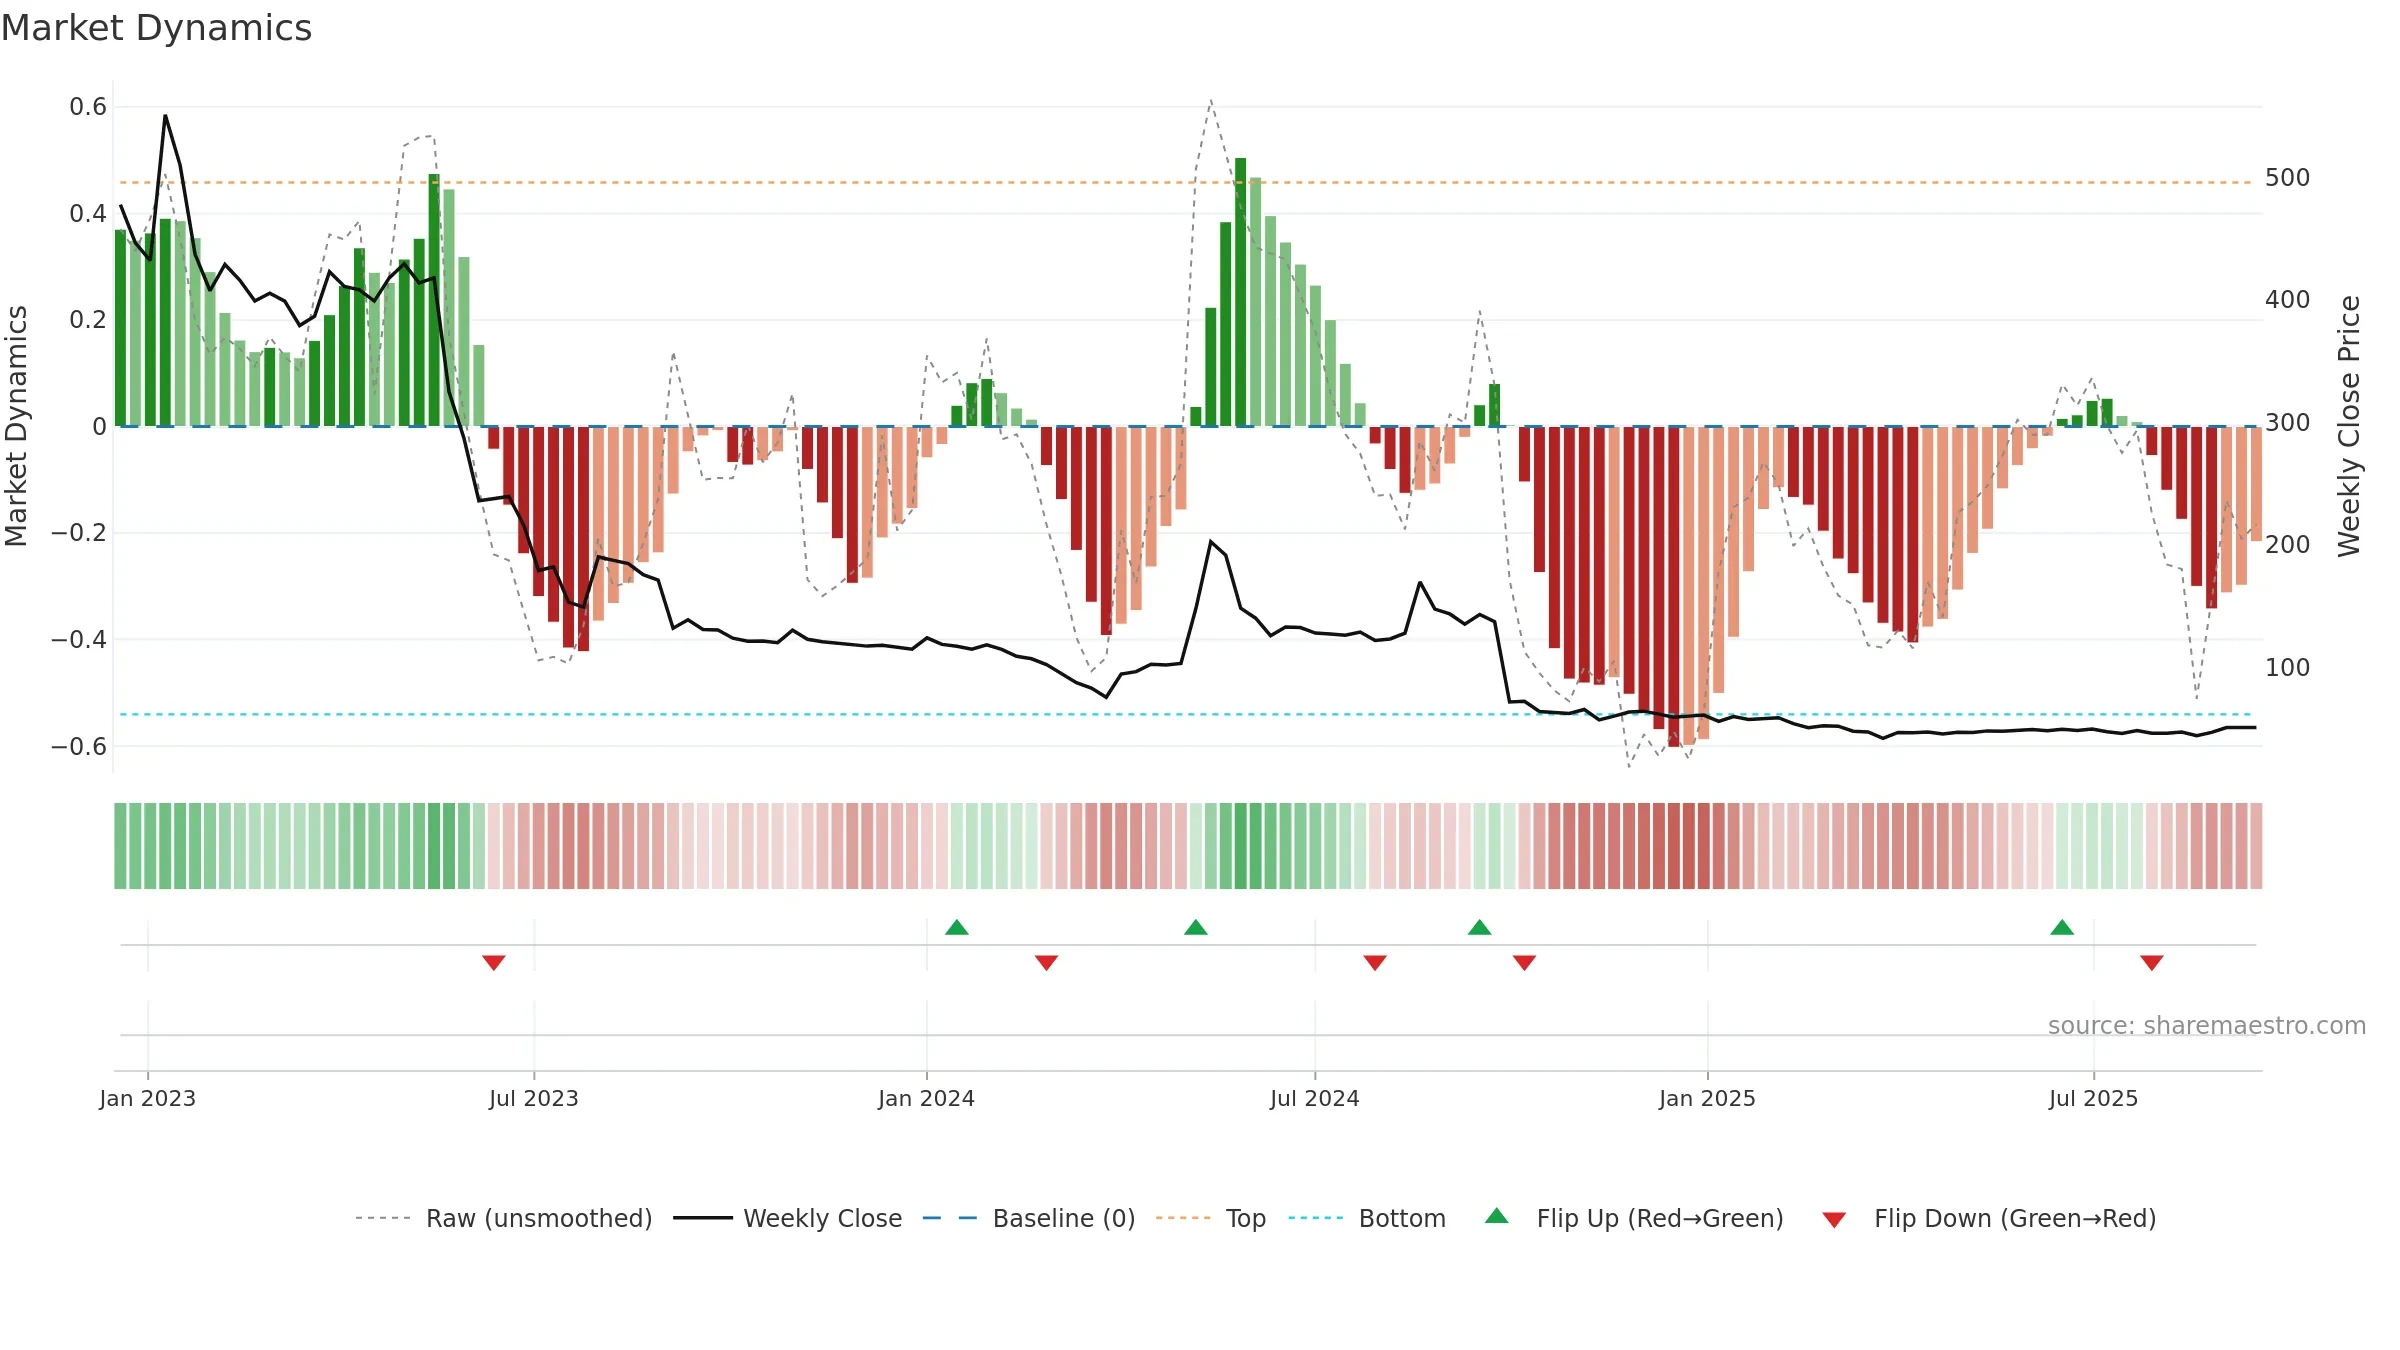Toggle the Top legend entry

tap(1210, 1218)
